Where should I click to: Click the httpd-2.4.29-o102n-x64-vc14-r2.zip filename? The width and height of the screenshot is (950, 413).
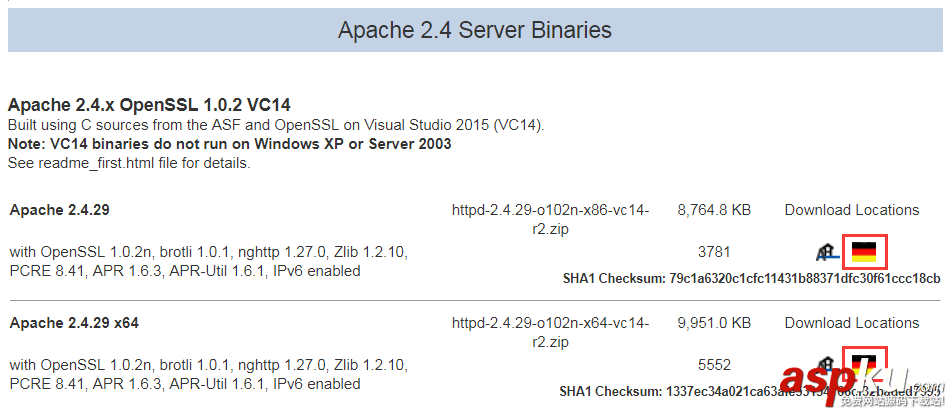pos(550,332)
